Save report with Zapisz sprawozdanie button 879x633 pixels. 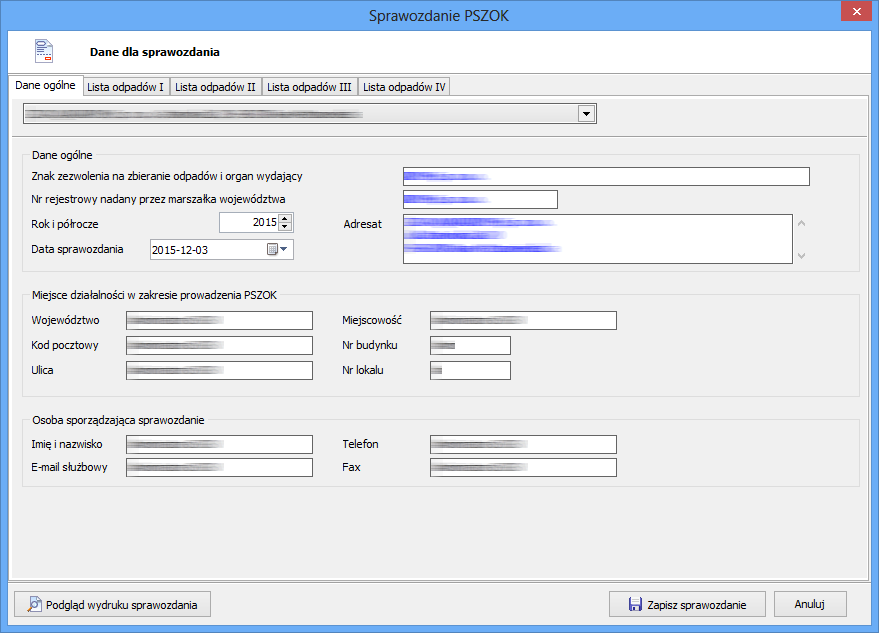click(x=687, y=604)
